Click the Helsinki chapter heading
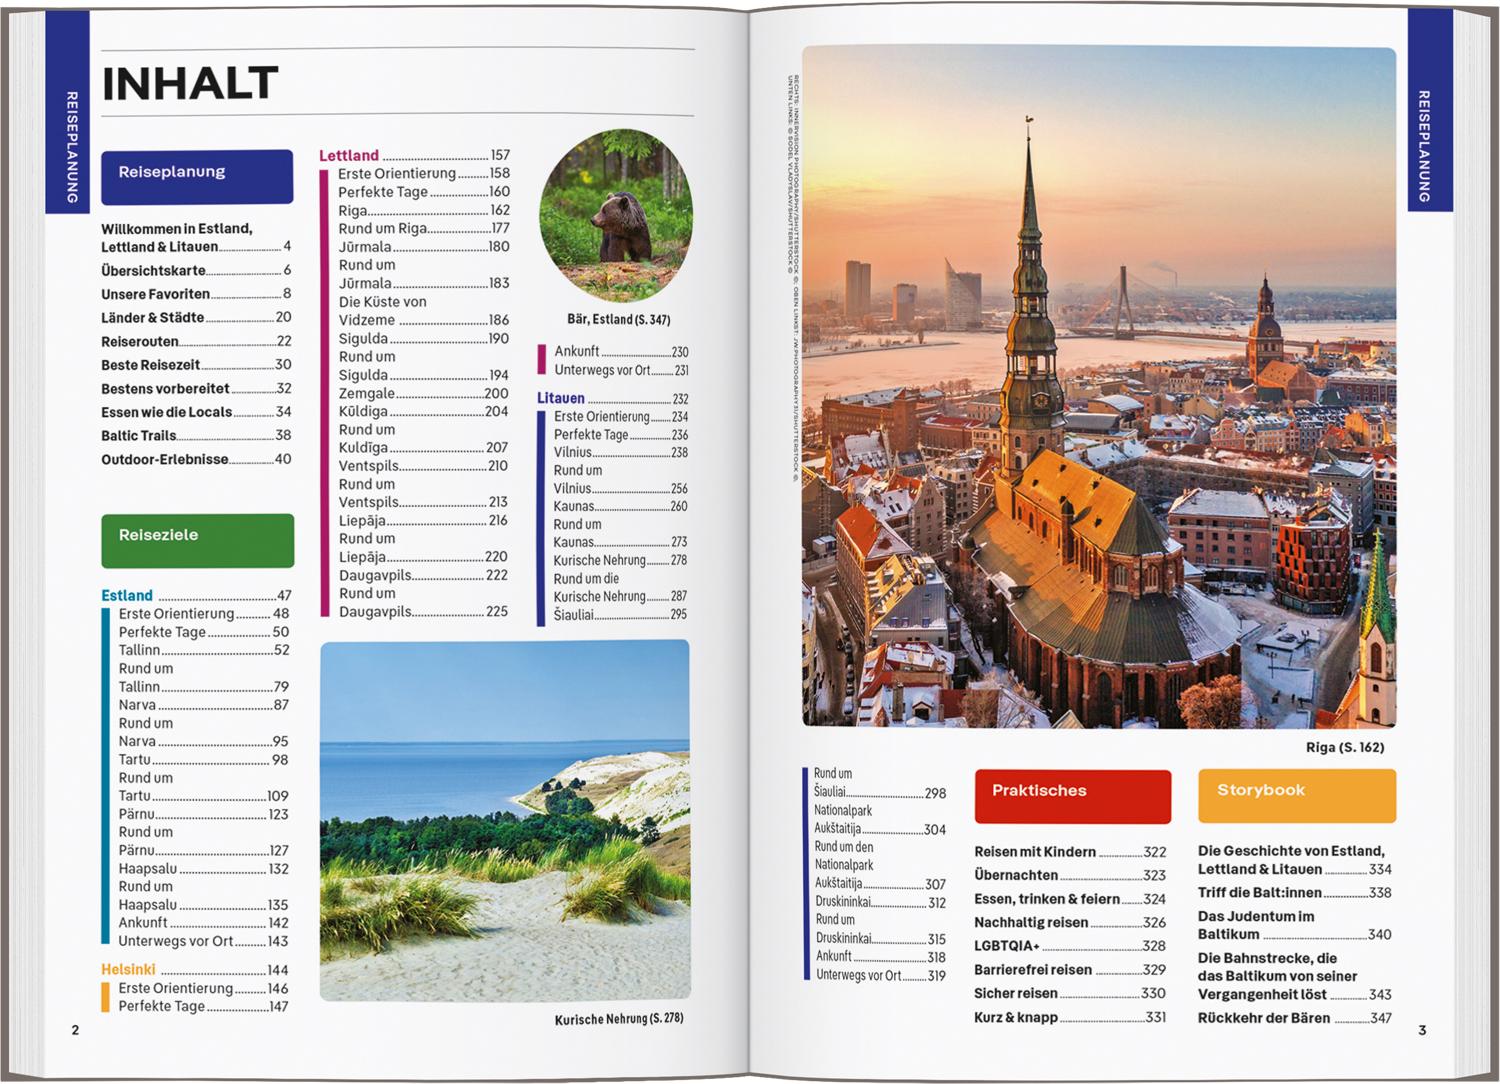Image resolution: width=1500 pixels, height=1084 pixels. 129,970
